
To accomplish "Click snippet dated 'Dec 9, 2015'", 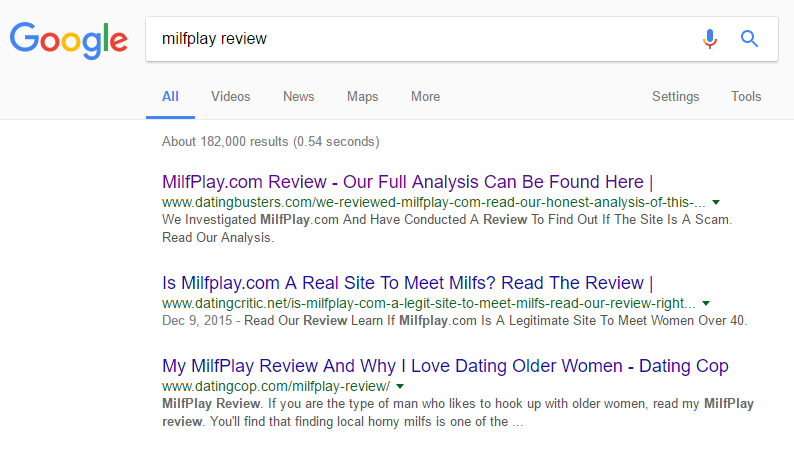I will [x=454, y=321].
